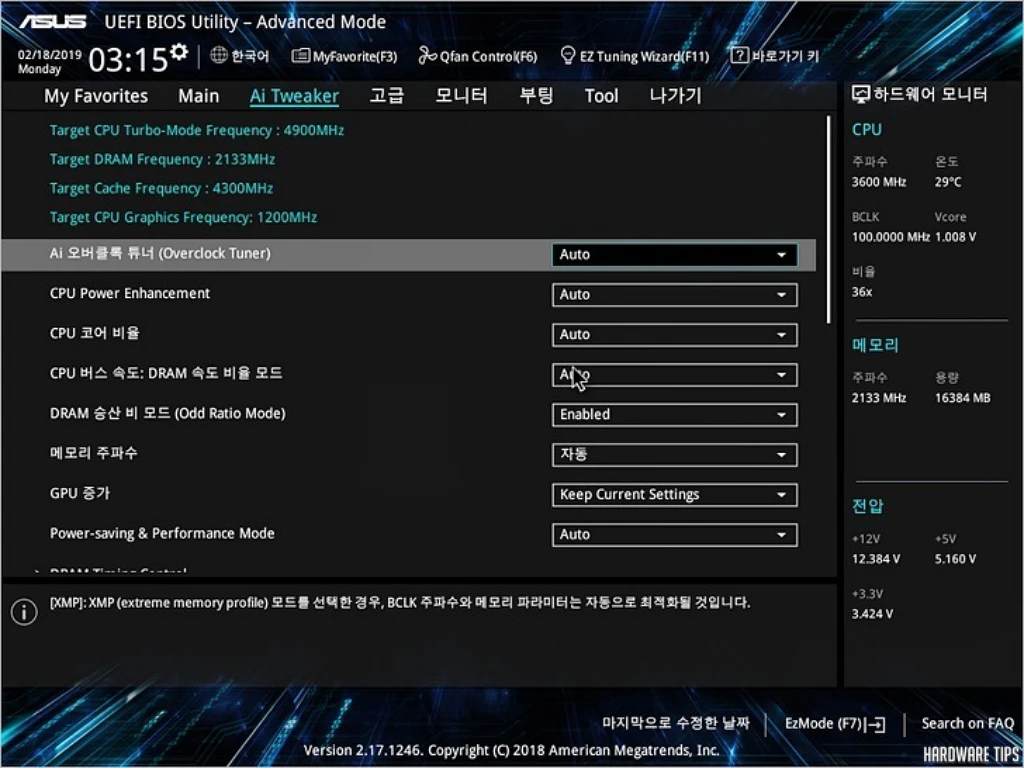This screenshot has height=768, width=1024.
Task: Click the globe language icon
Action: pyautogui.click(x=219, y=56)
